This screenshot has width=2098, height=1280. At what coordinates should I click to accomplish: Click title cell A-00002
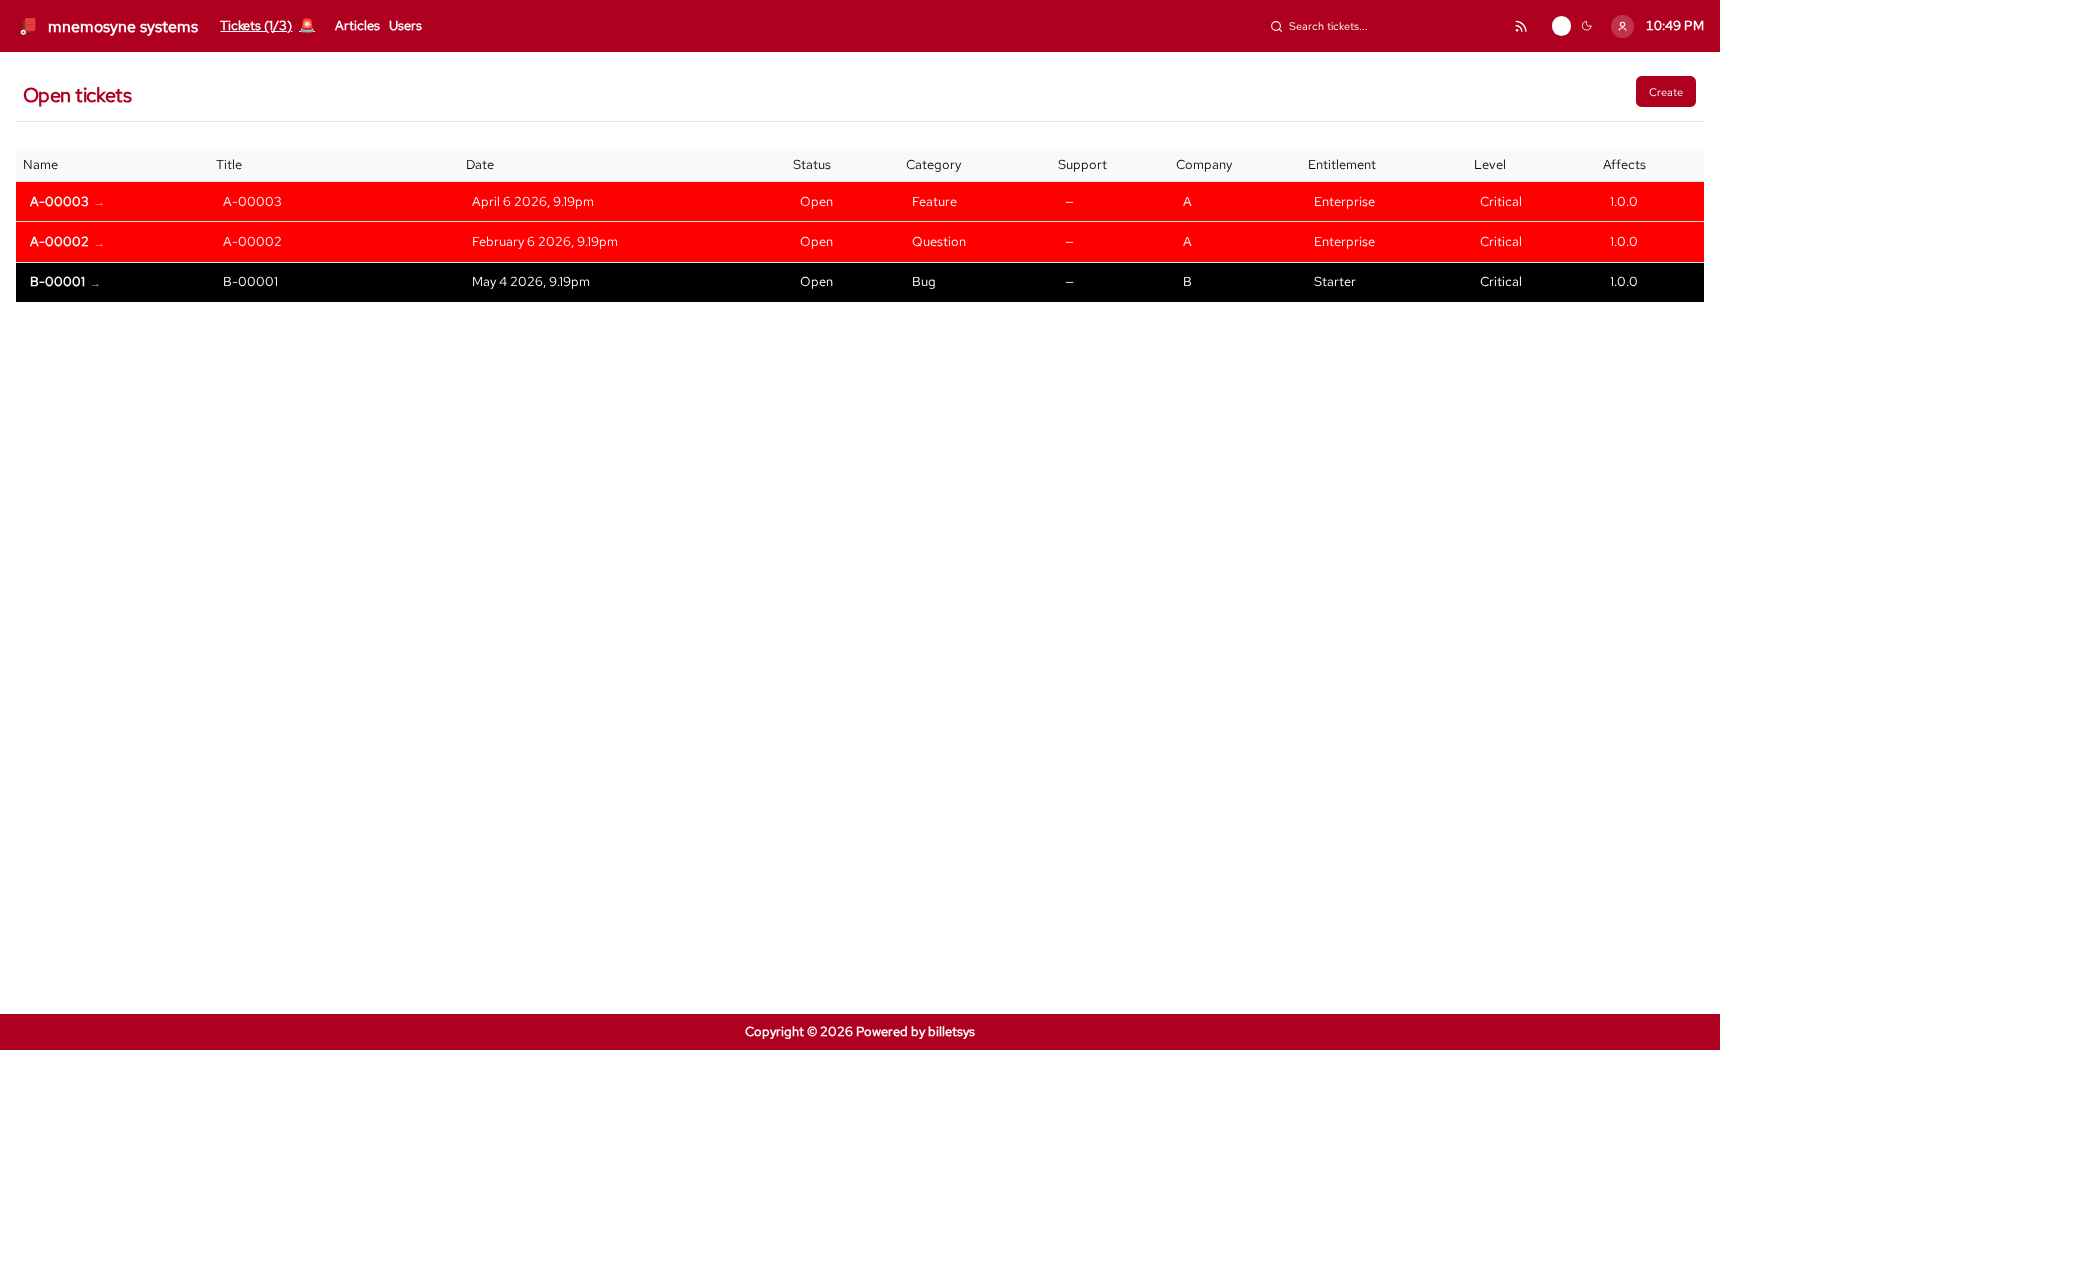[252, 242]
